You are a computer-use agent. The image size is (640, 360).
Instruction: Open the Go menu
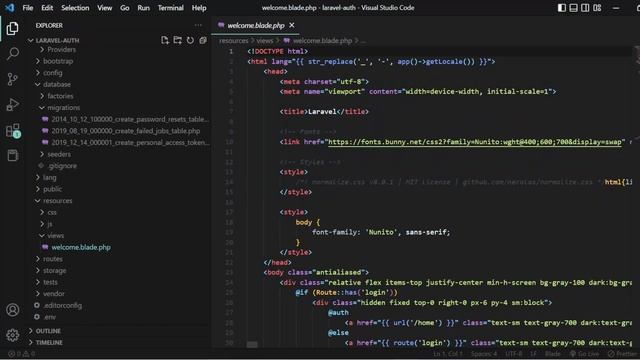tap(125, 8)
